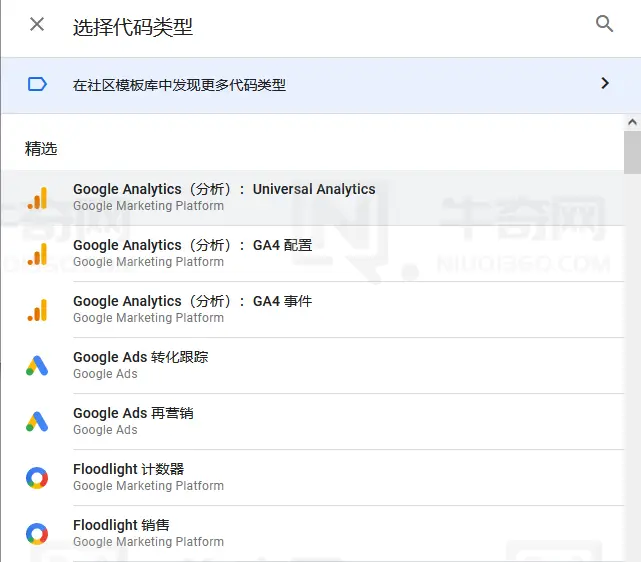Screen dimensions: 641x562
Task: Expand community template gallery via the chevron arrow
Action: (605, 83)
